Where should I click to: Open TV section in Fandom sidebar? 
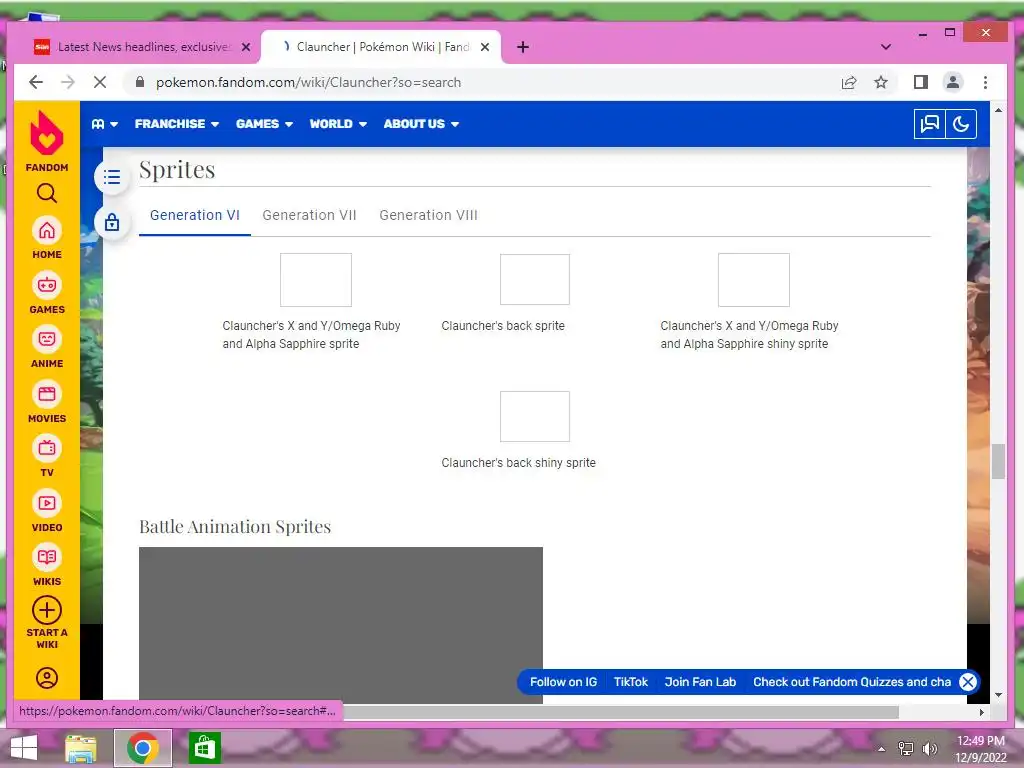click(46, 456)
